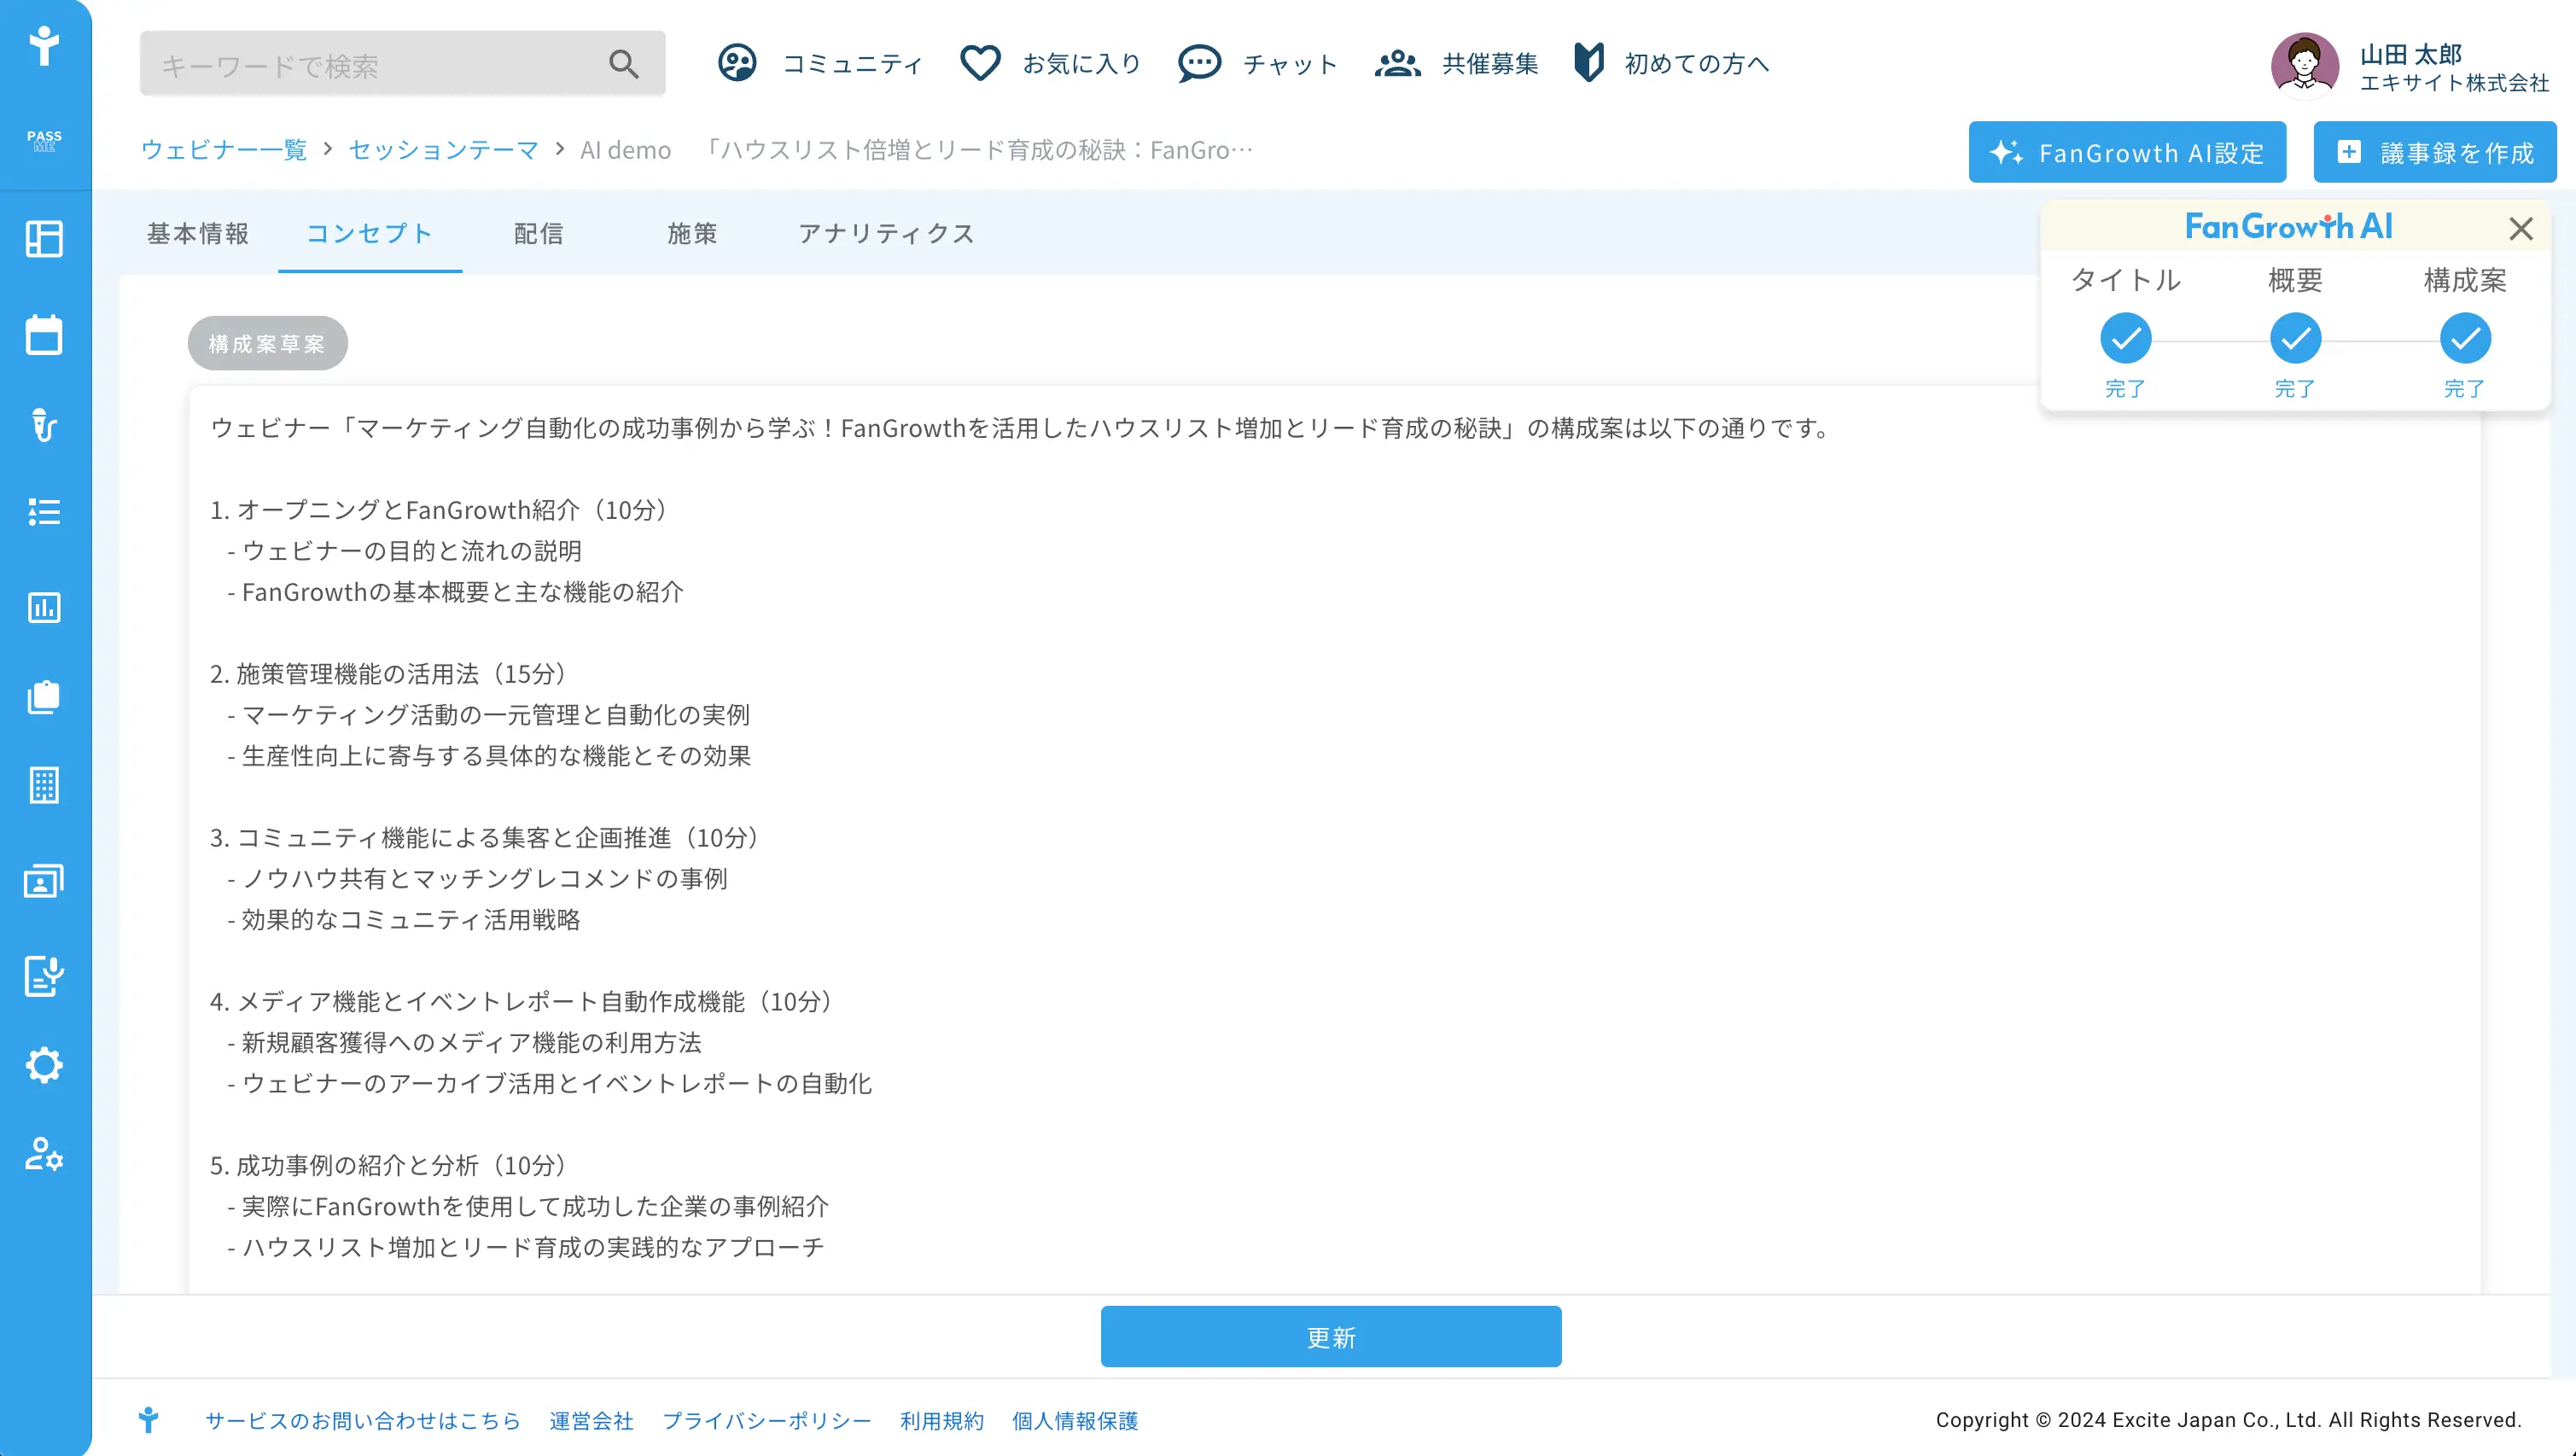Click the FanGrowth AI設定 button
Image resolution: width=2576 pixels, height=1456 pixels.
[x=2127, y=152]
